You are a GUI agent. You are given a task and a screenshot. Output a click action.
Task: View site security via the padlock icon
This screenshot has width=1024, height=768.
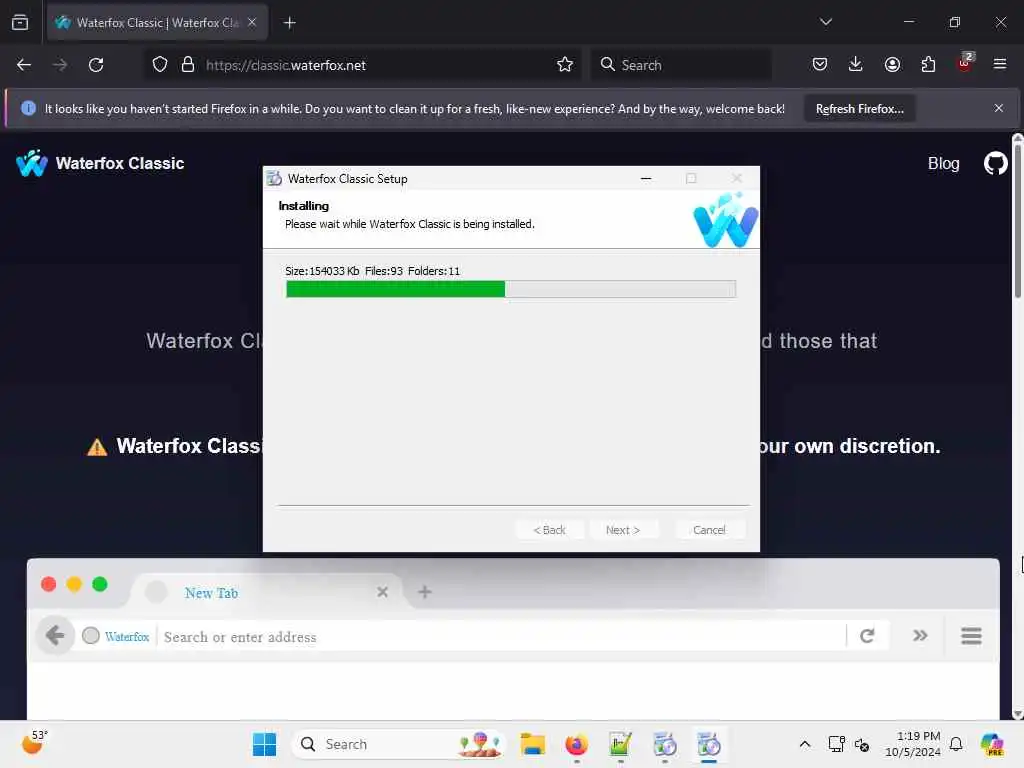pos(188,65)
